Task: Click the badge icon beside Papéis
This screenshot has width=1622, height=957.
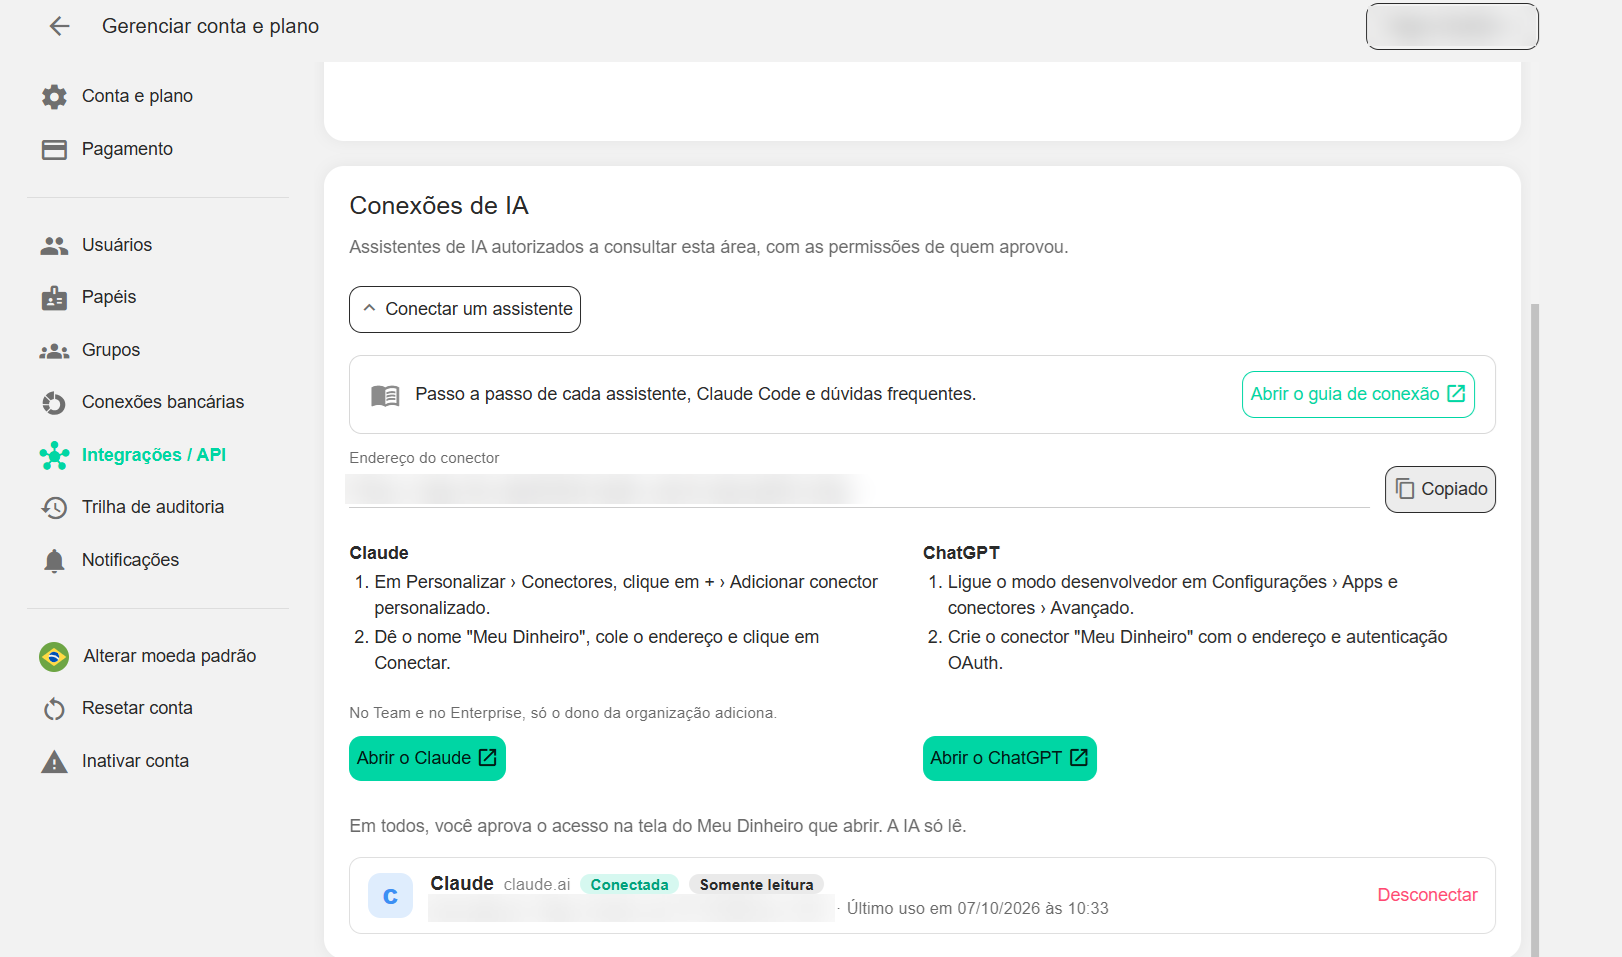Action: 54,298
